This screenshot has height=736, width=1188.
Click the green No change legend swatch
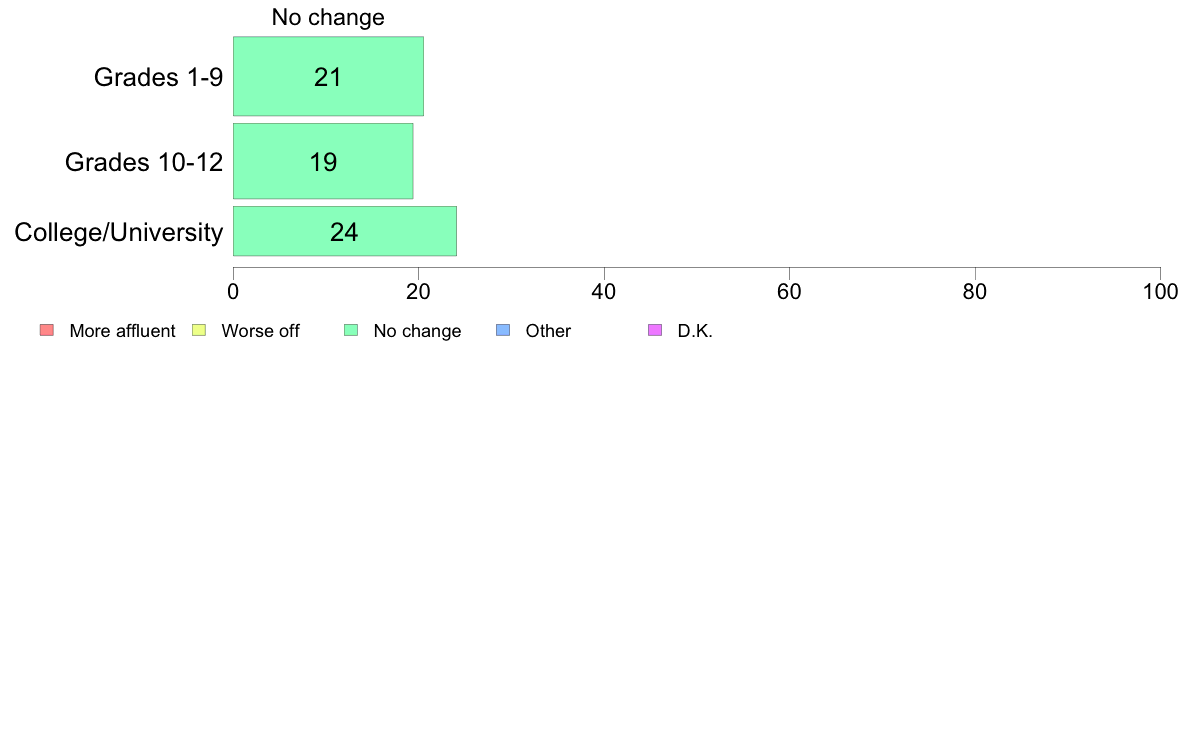(351, 330)
